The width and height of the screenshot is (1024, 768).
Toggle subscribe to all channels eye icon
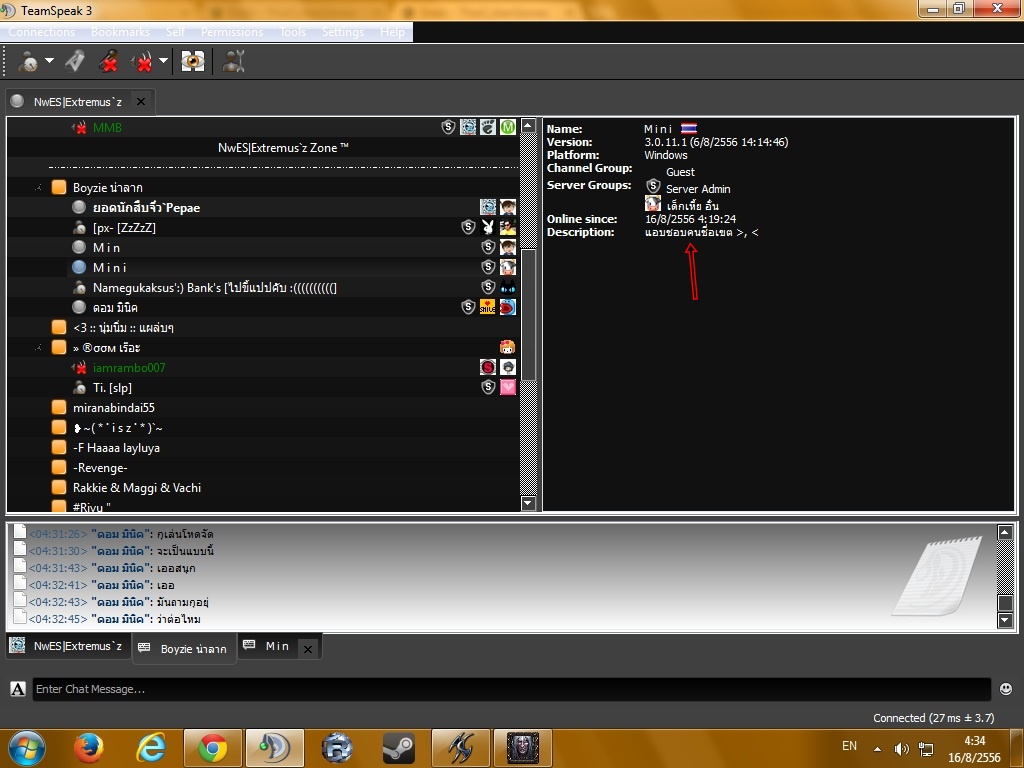193,61
